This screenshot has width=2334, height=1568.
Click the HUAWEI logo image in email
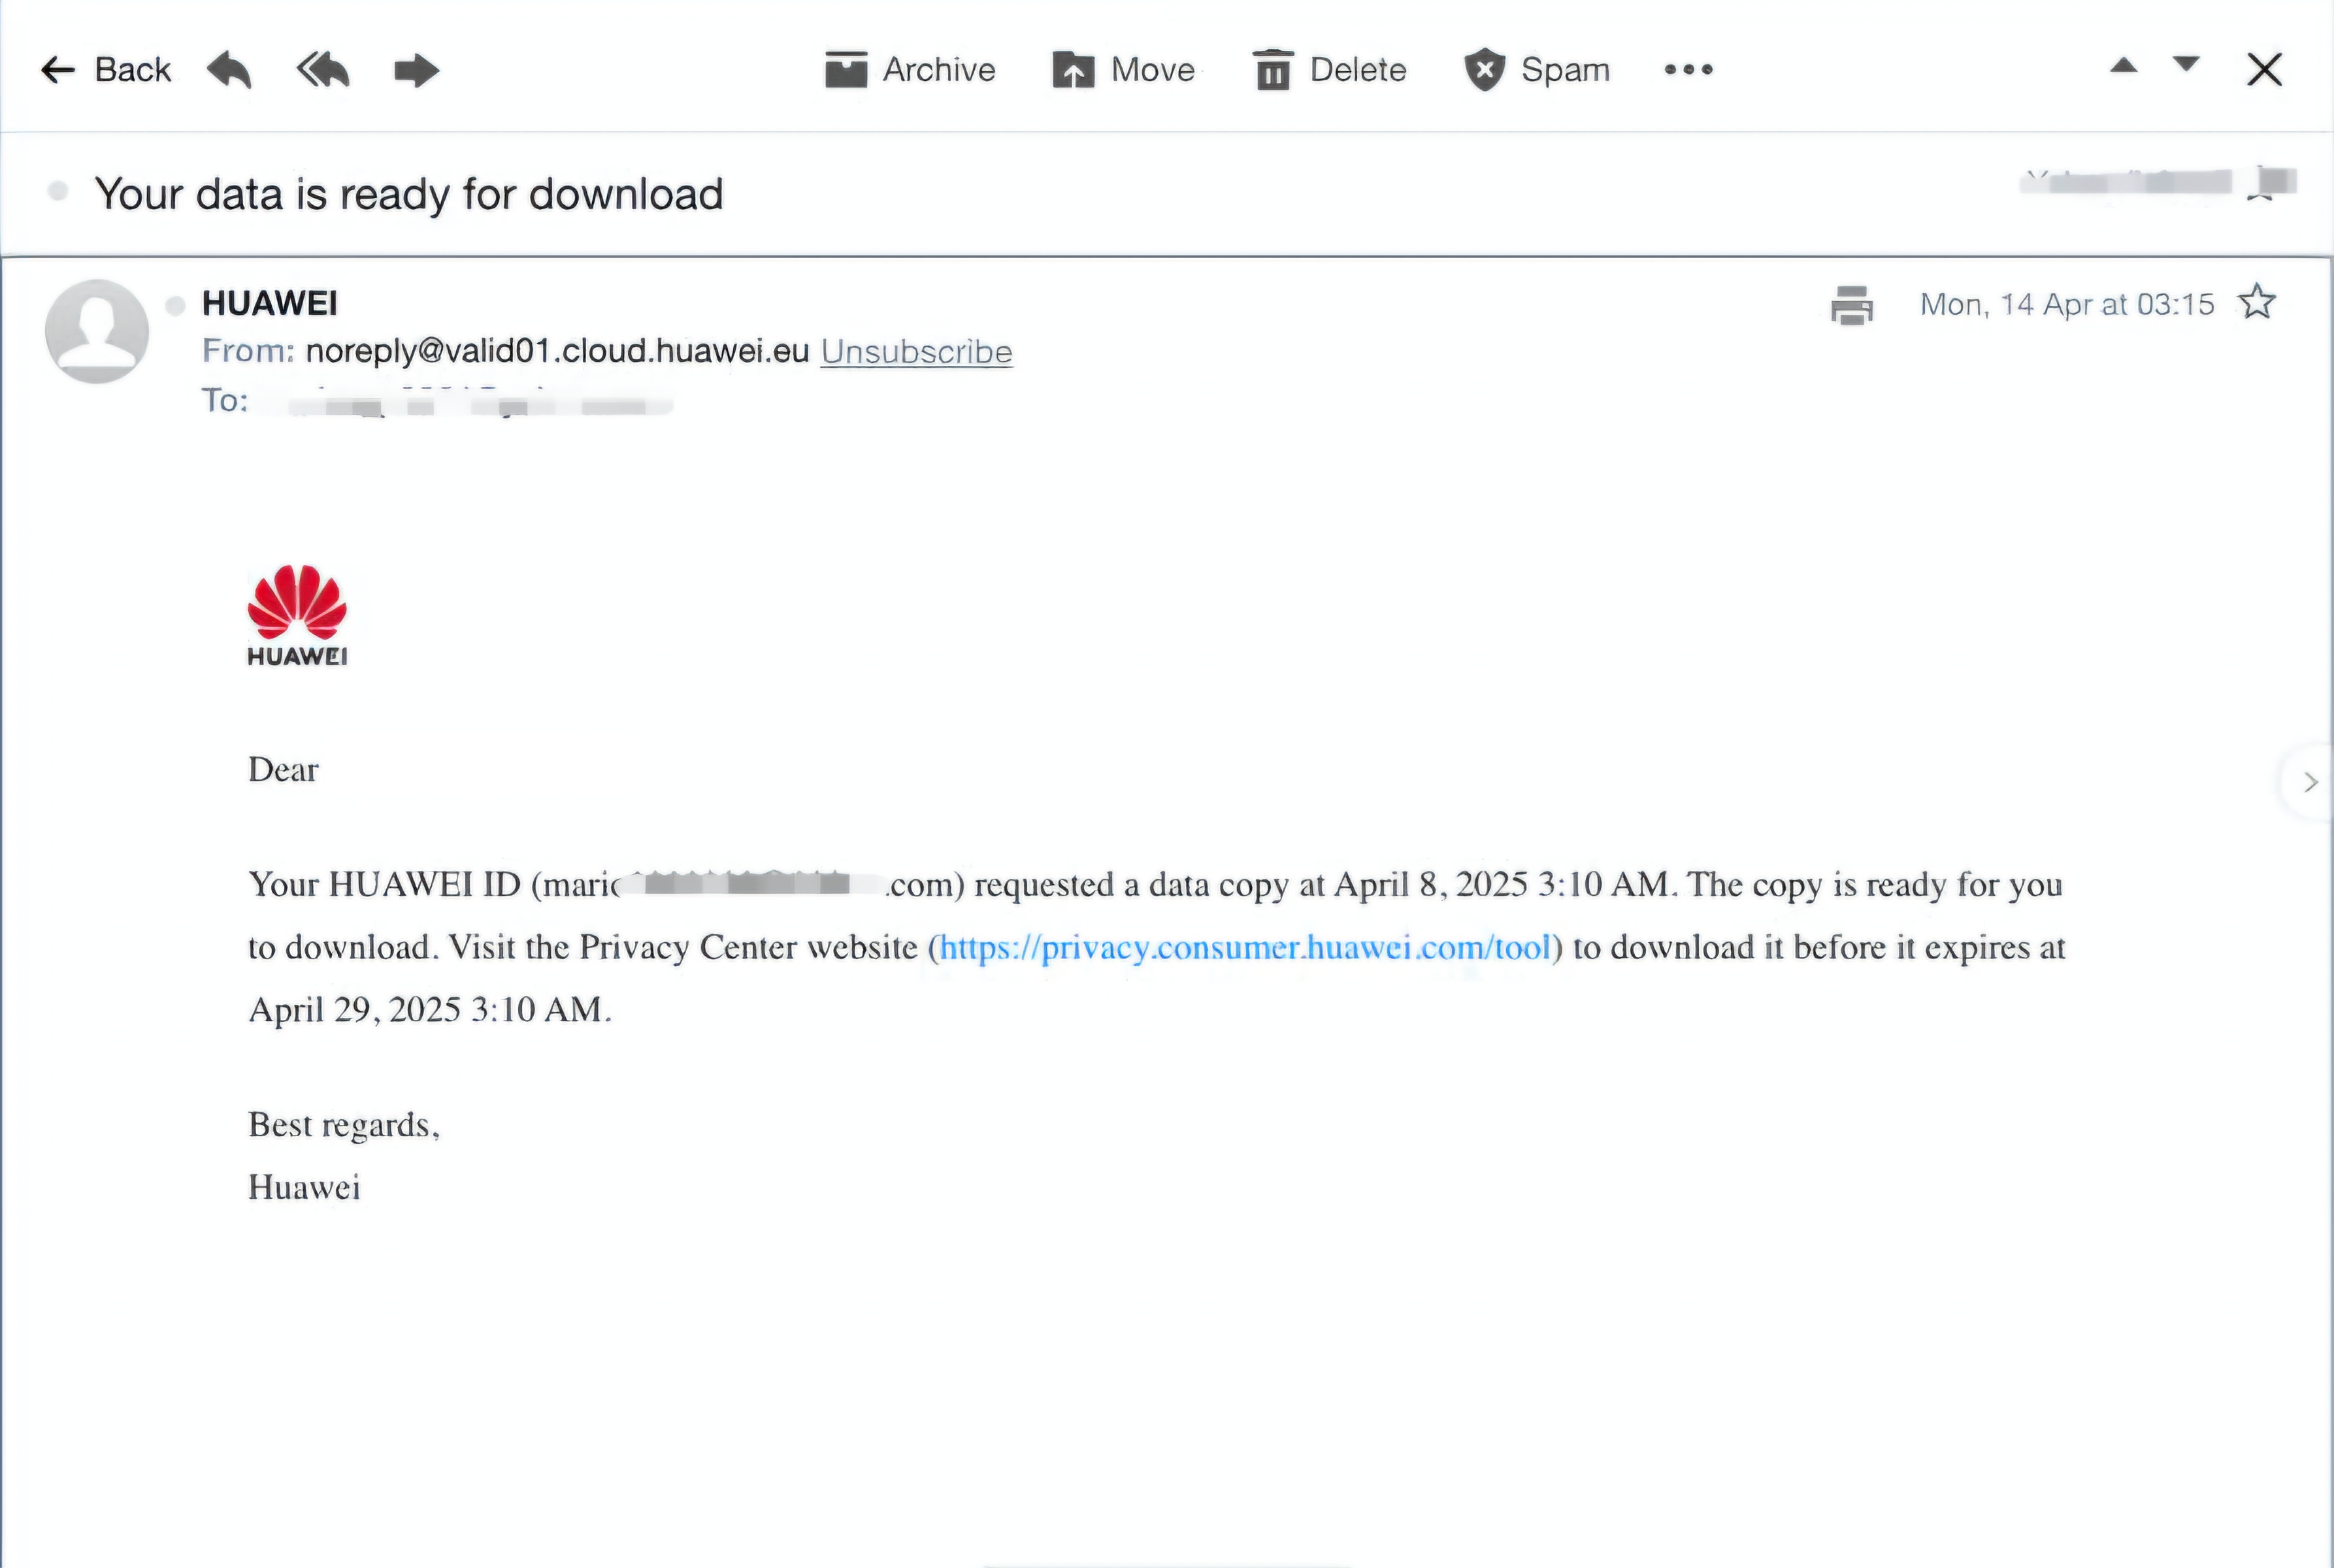coord(297,615)
